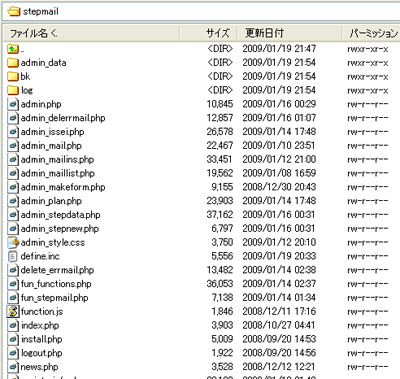Select the install.php file name
Viewport: 400px width, 379px height.
click(42, 339)
